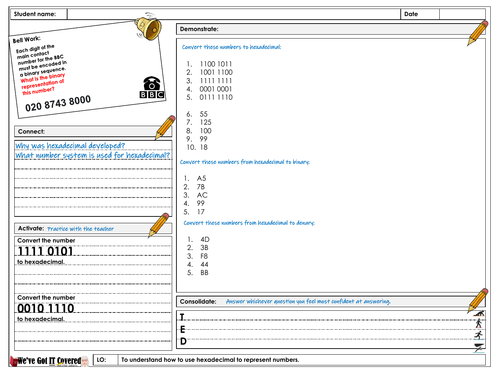Click binary value 0001 0001
Screen dimensions: 500x375
pyautogui.click(x=216, y=89)
